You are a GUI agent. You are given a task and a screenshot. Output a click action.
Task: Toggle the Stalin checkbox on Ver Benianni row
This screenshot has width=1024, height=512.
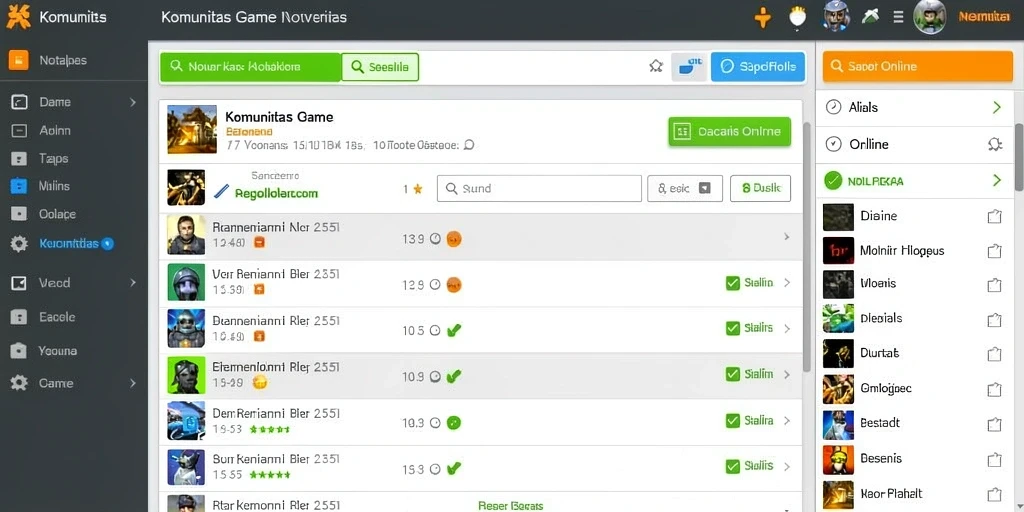click(733, 283)
